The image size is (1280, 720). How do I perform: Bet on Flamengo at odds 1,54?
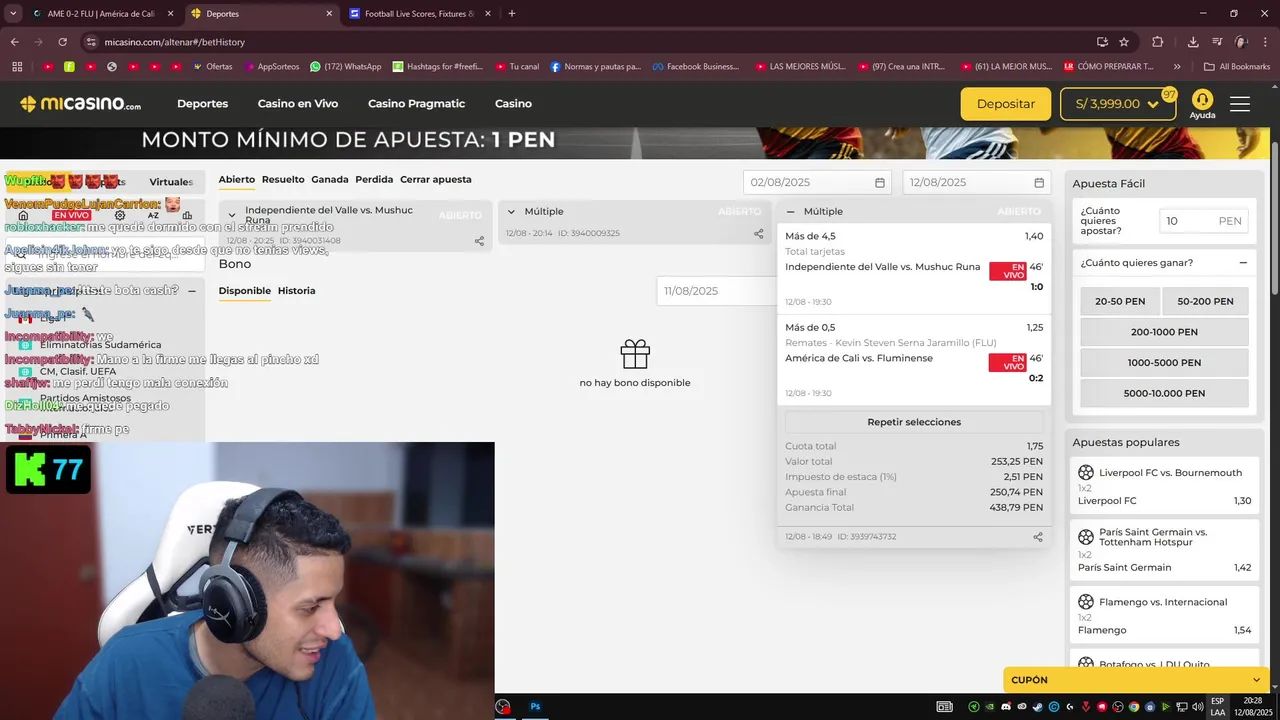click(x=1164, y=630)
